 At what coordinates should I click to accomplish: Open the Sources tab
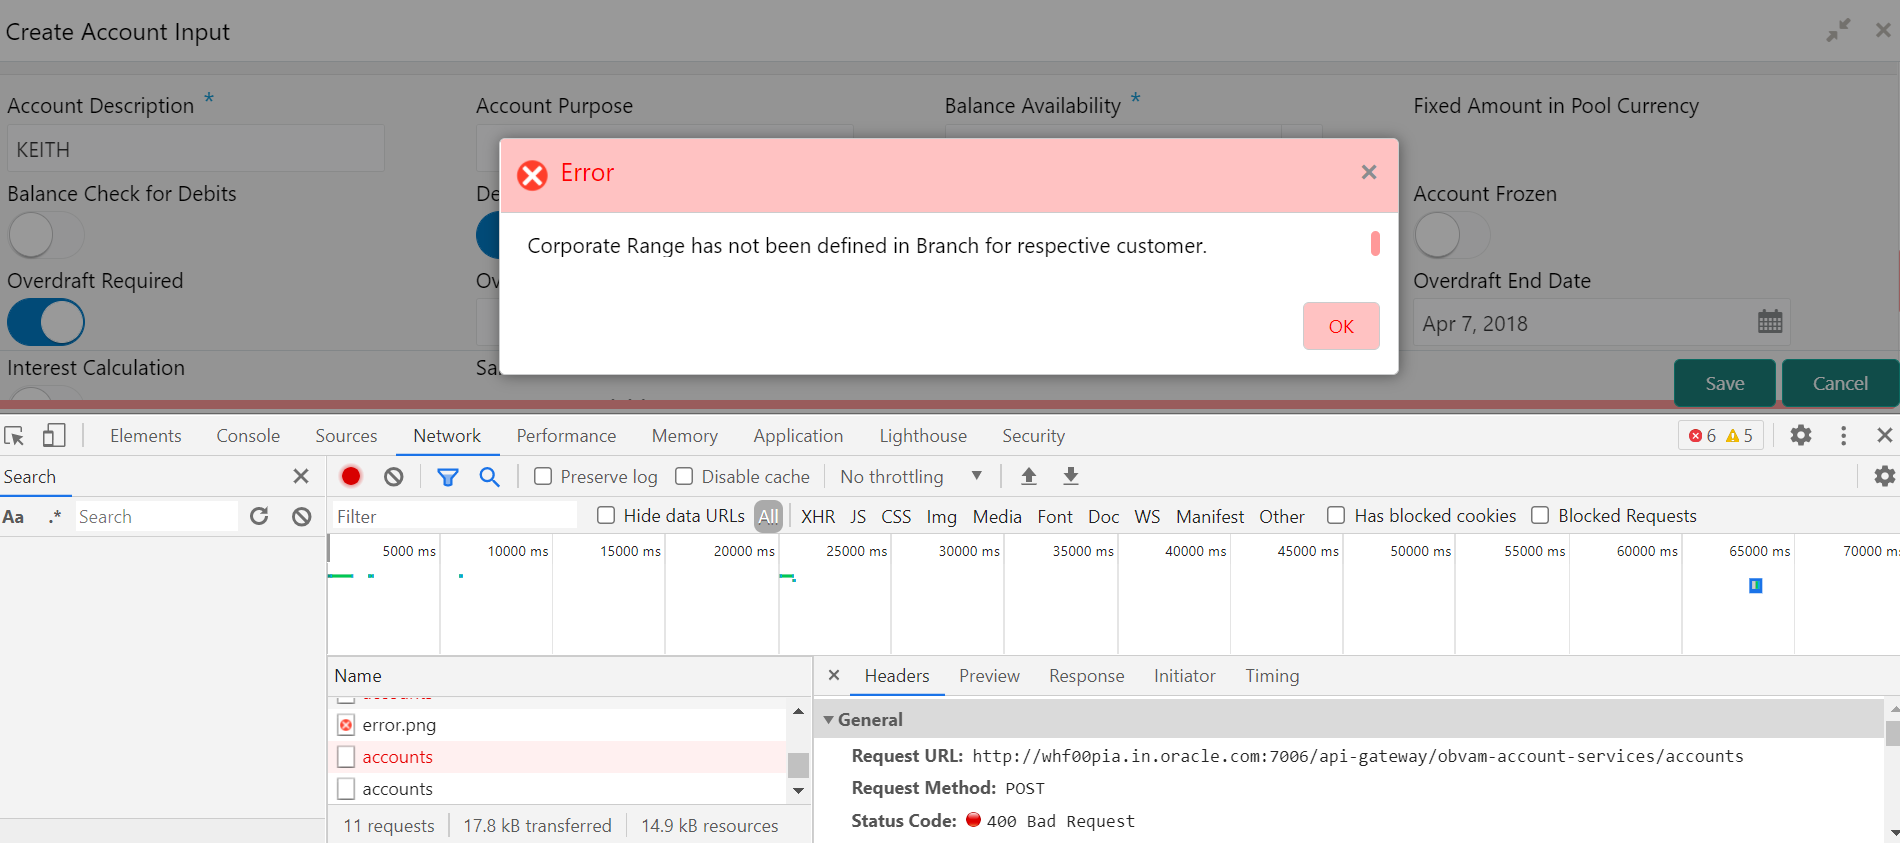click(346, 436)
